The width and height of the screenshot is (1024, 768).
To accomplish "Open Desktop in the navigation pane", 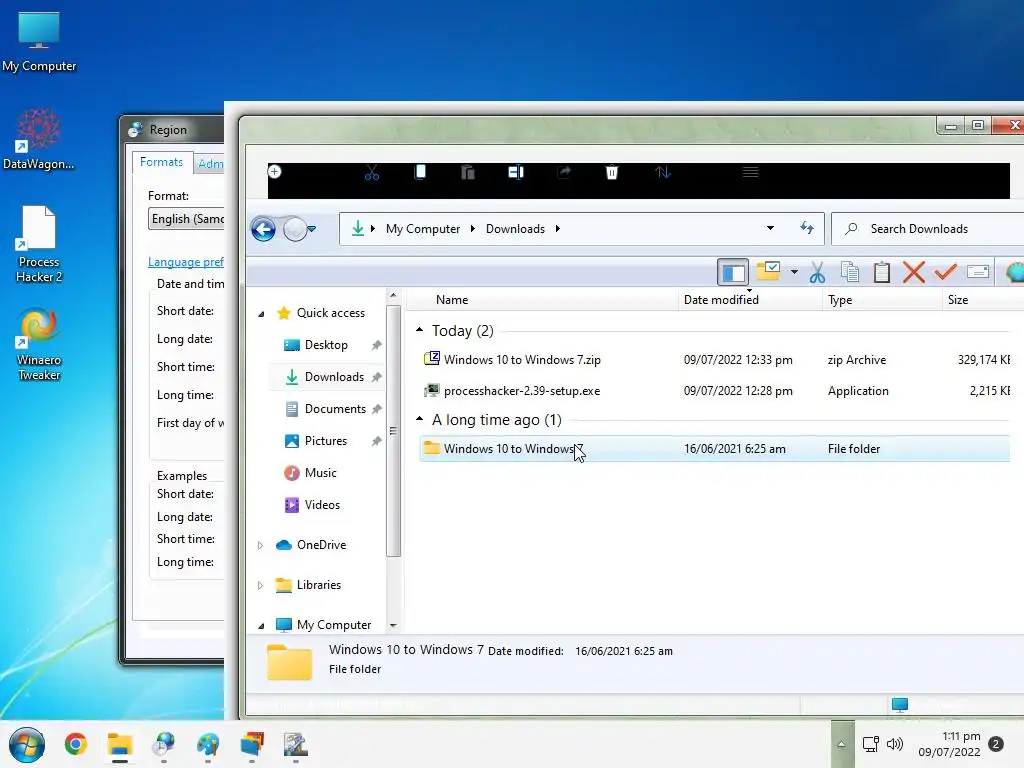I will [326, 345].
